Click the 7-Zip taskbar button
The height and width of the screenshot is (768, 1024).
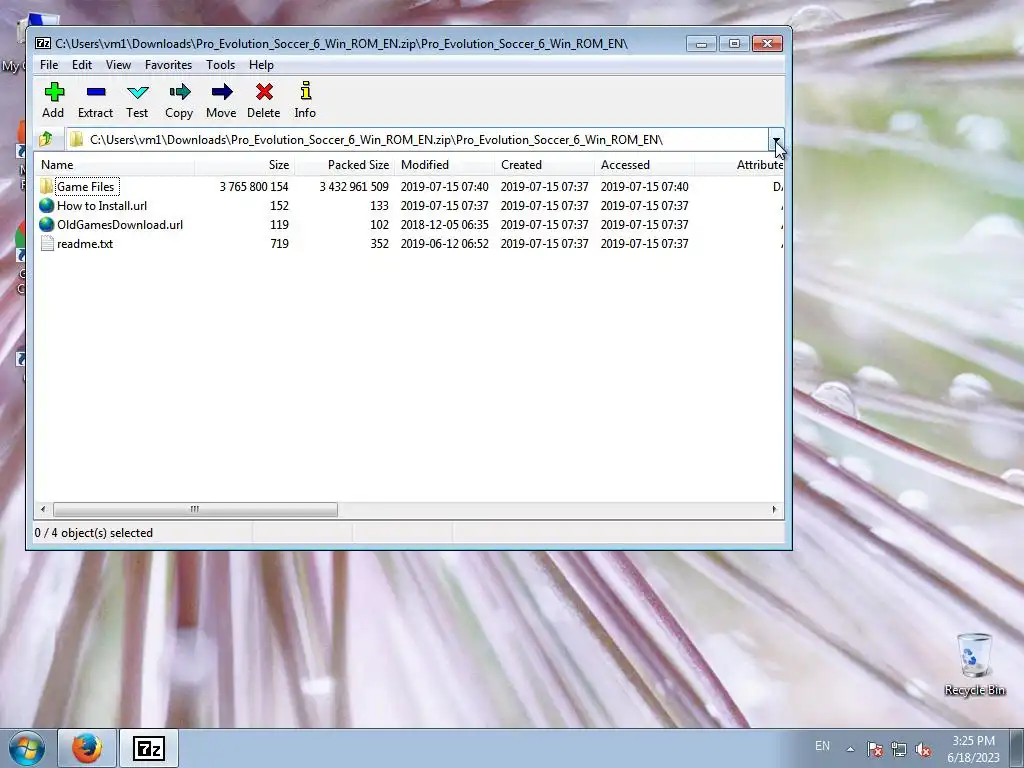click(x=149, y=748)
